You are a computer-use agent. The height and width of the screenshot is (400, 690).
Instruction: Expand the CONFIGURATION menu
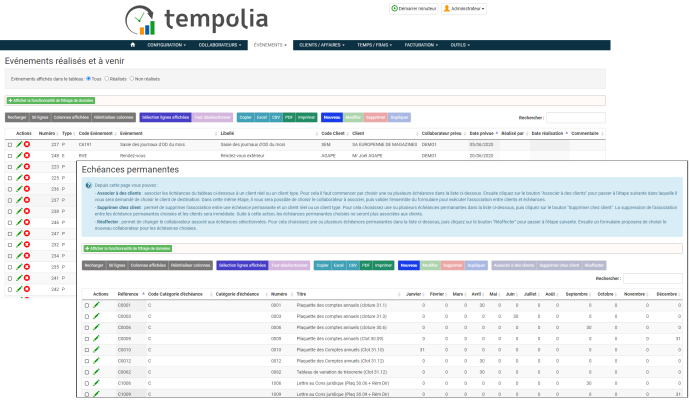point(167,45)
